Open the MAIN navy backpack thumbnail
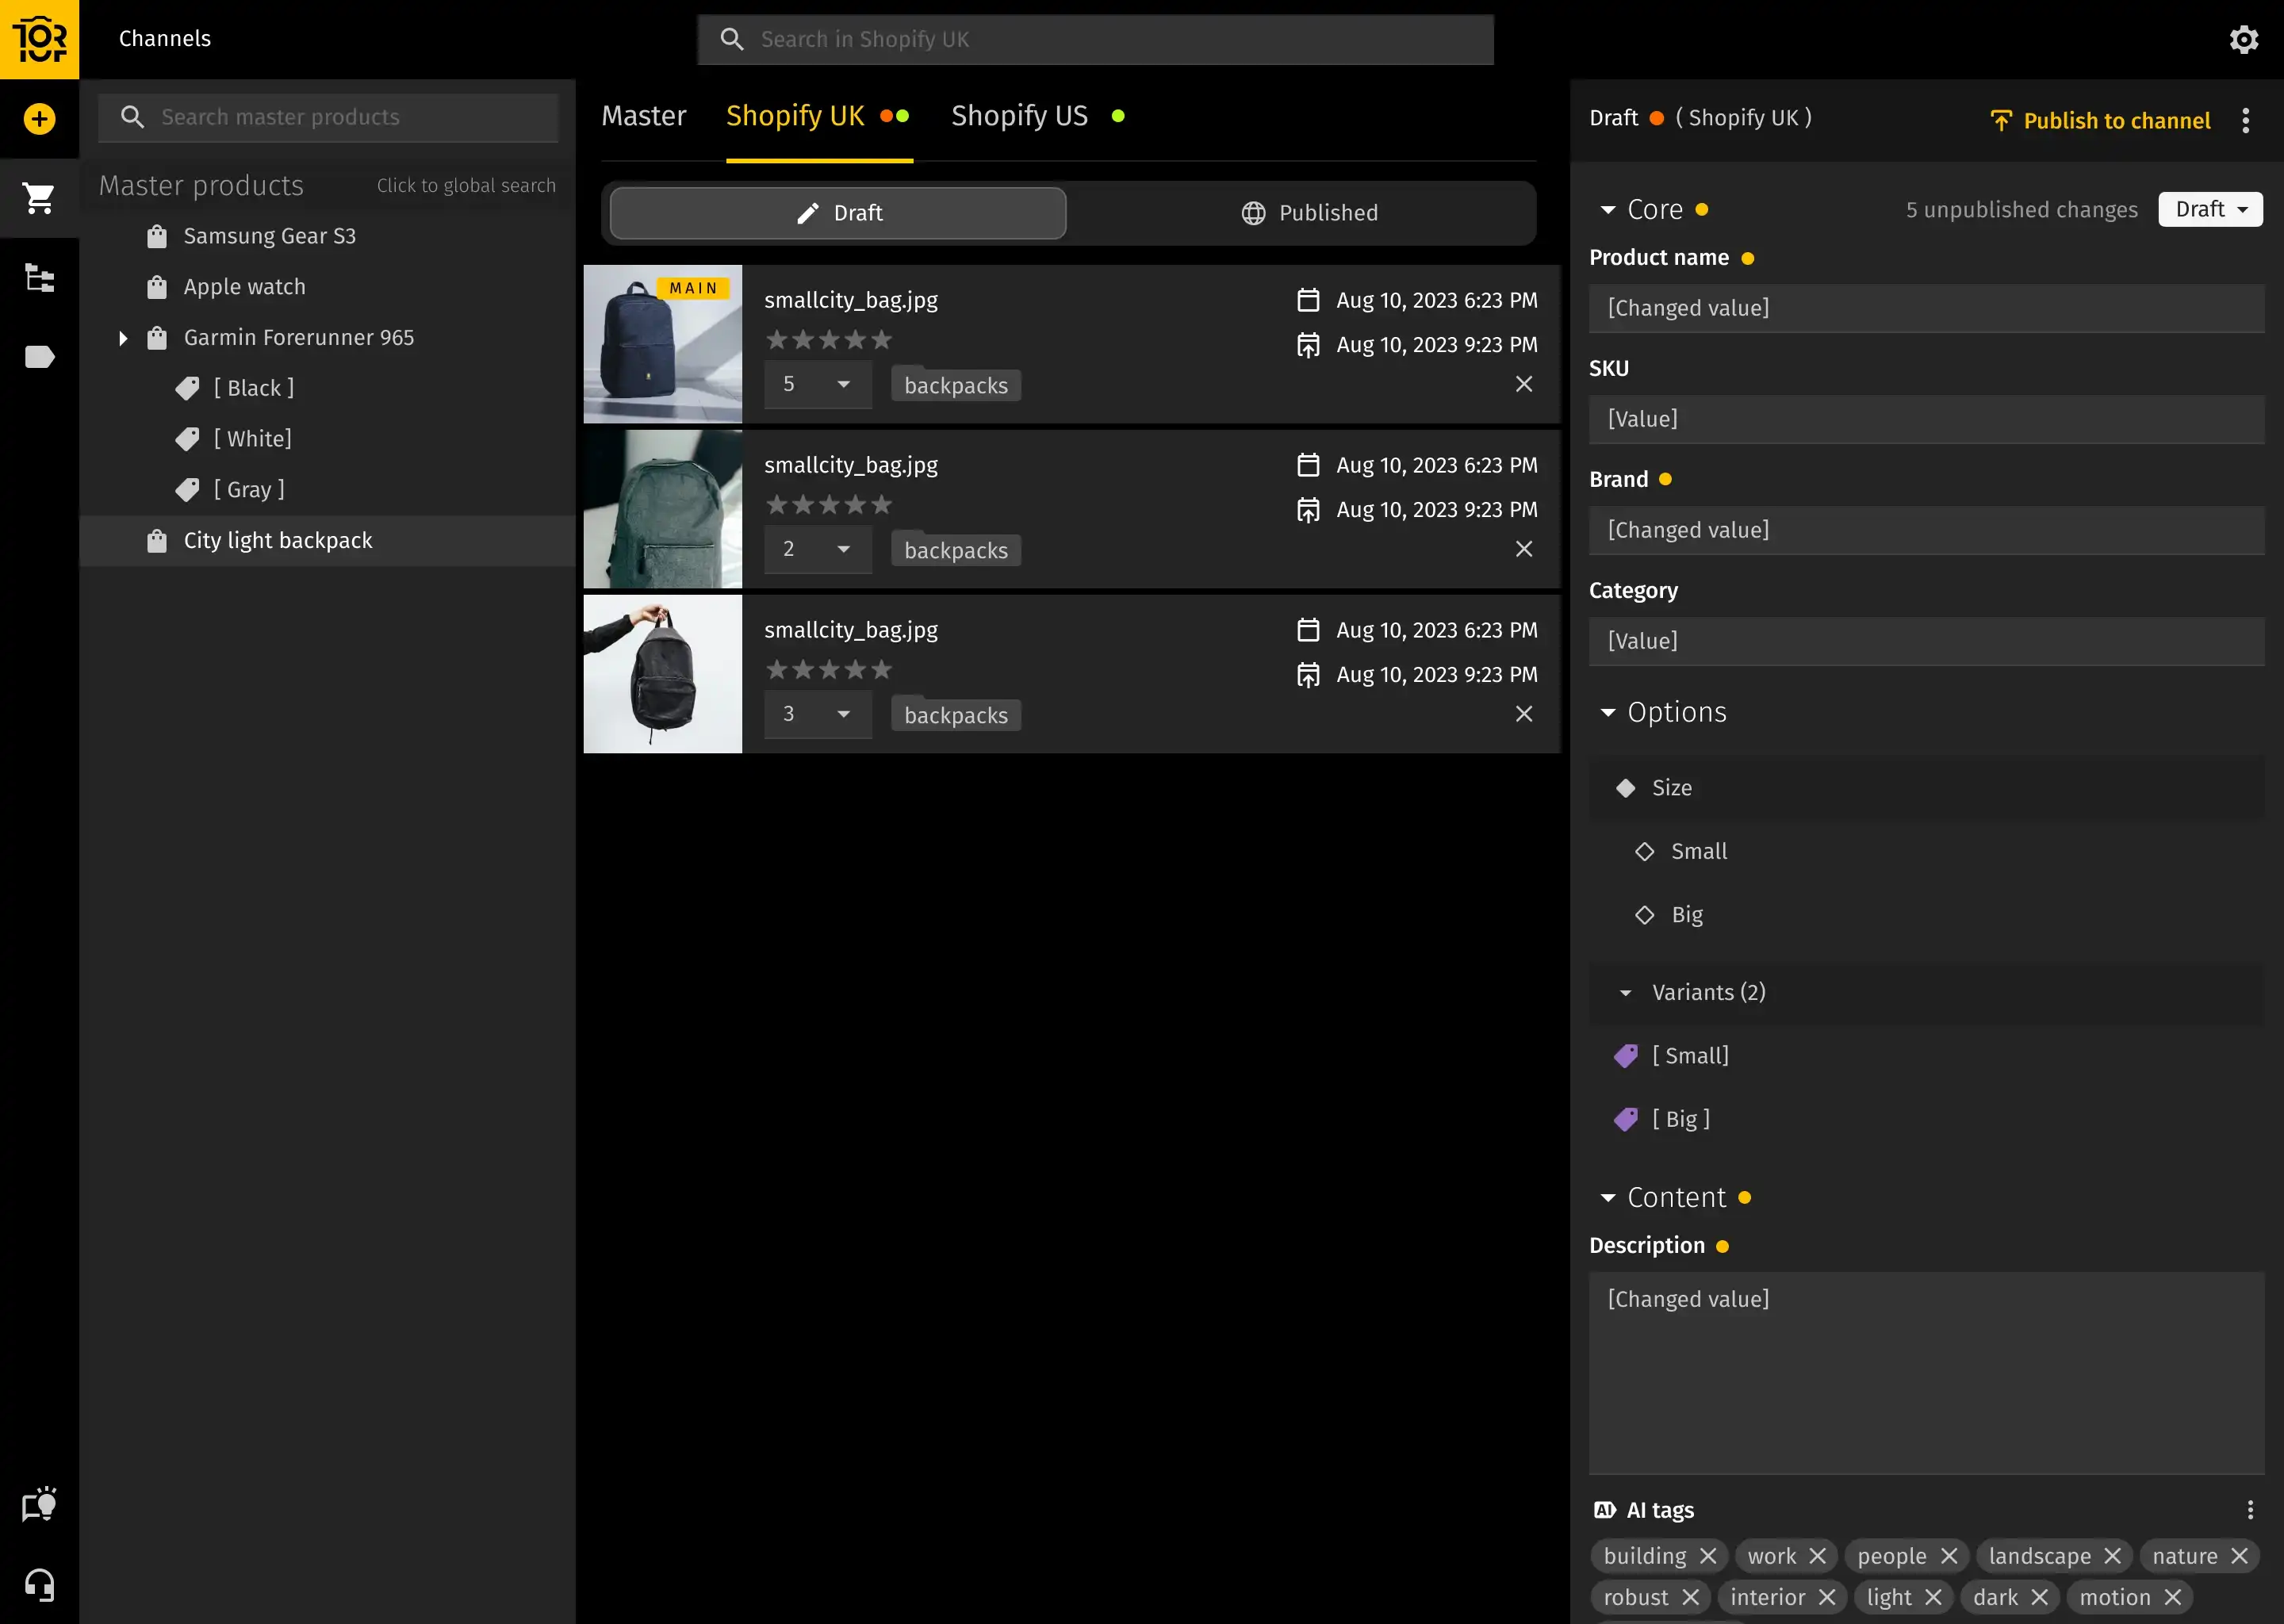The width and height of the screenshot is (2284, 1624). 663,344
